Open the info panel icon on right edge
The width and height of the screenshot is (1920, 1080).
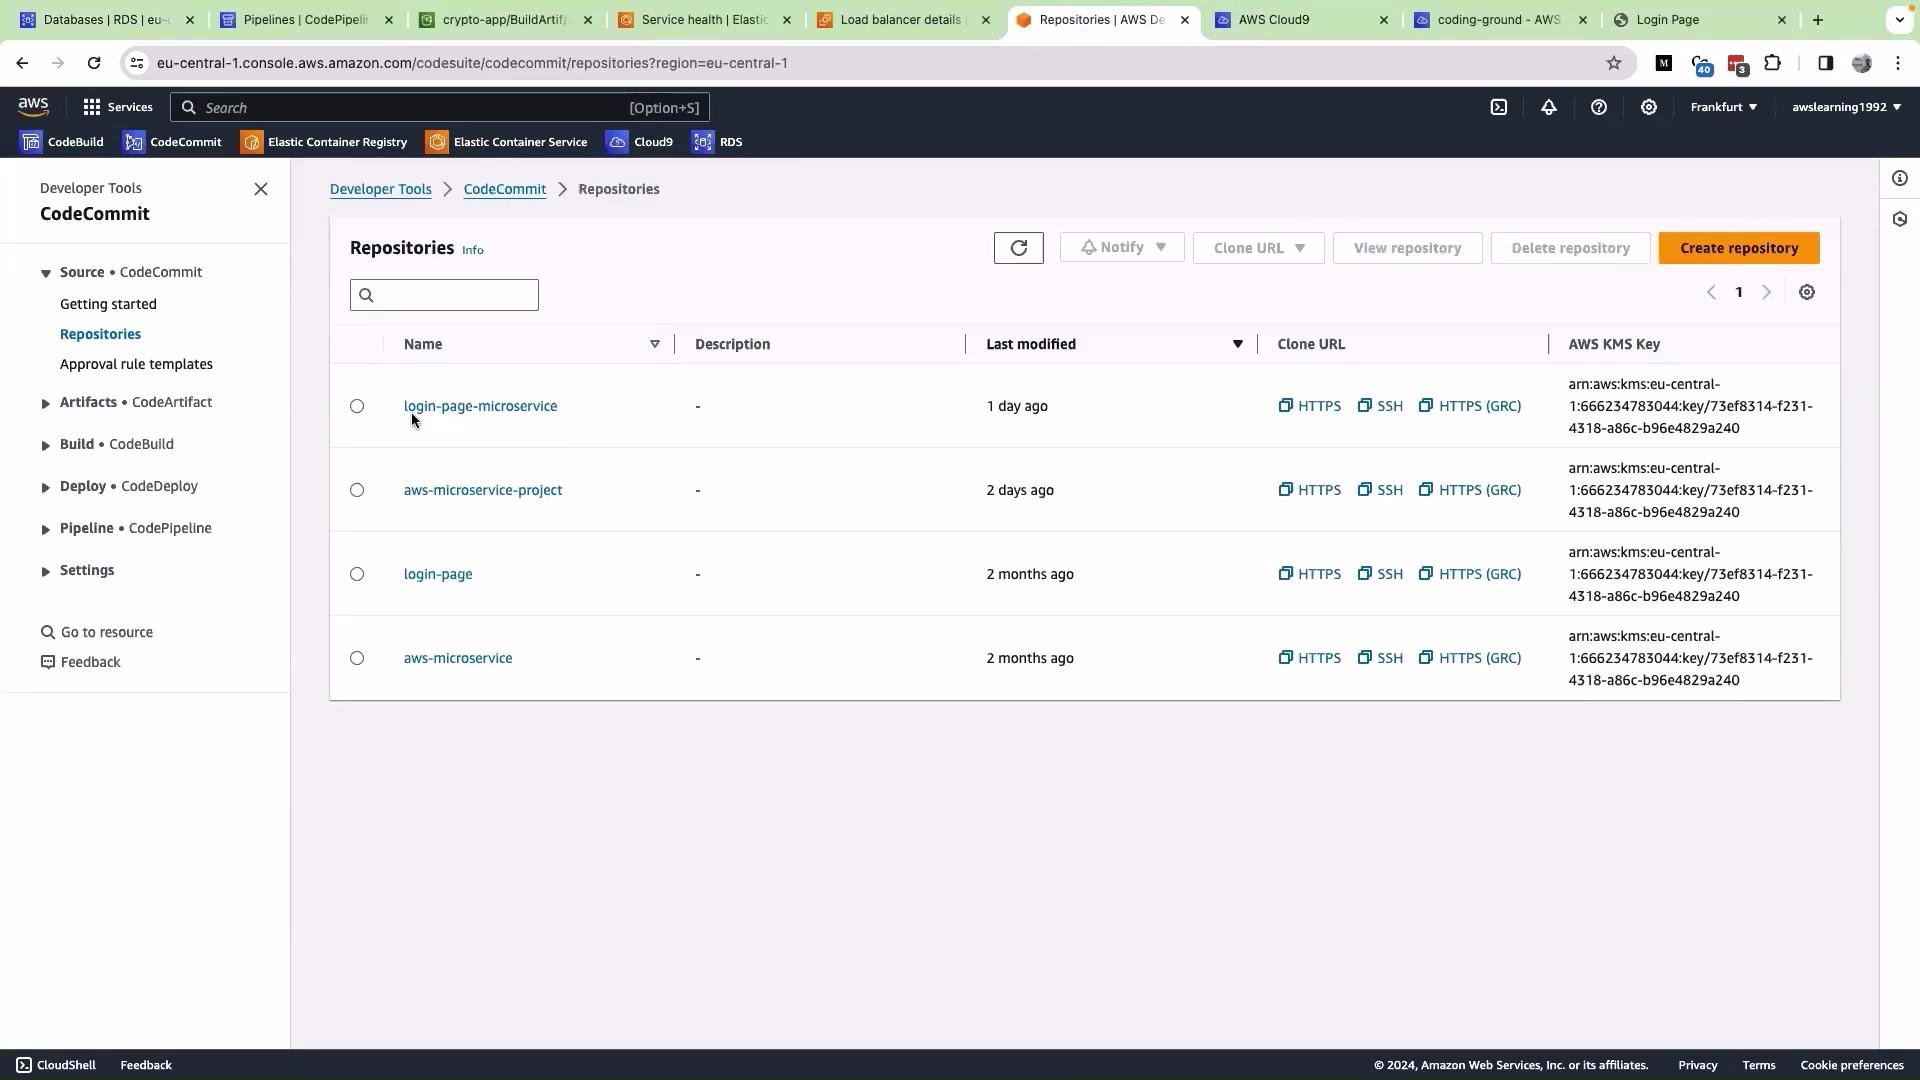click(x=1900, y=179)
